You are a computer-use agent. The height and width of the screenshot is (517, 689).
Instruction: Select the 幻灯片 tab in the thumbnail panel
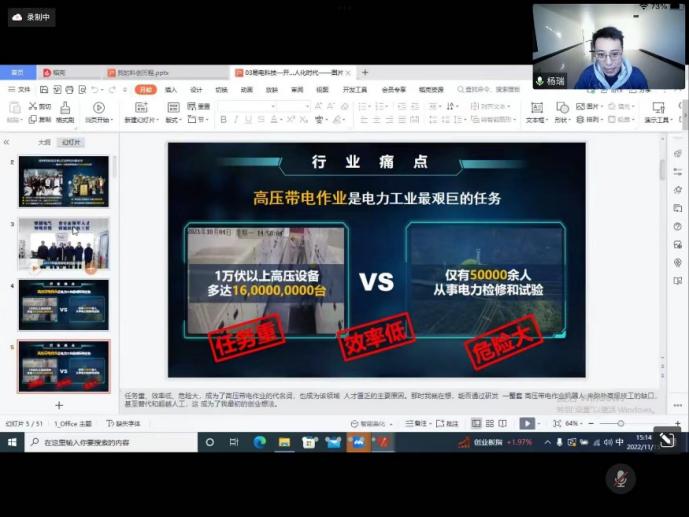point(71,142)
